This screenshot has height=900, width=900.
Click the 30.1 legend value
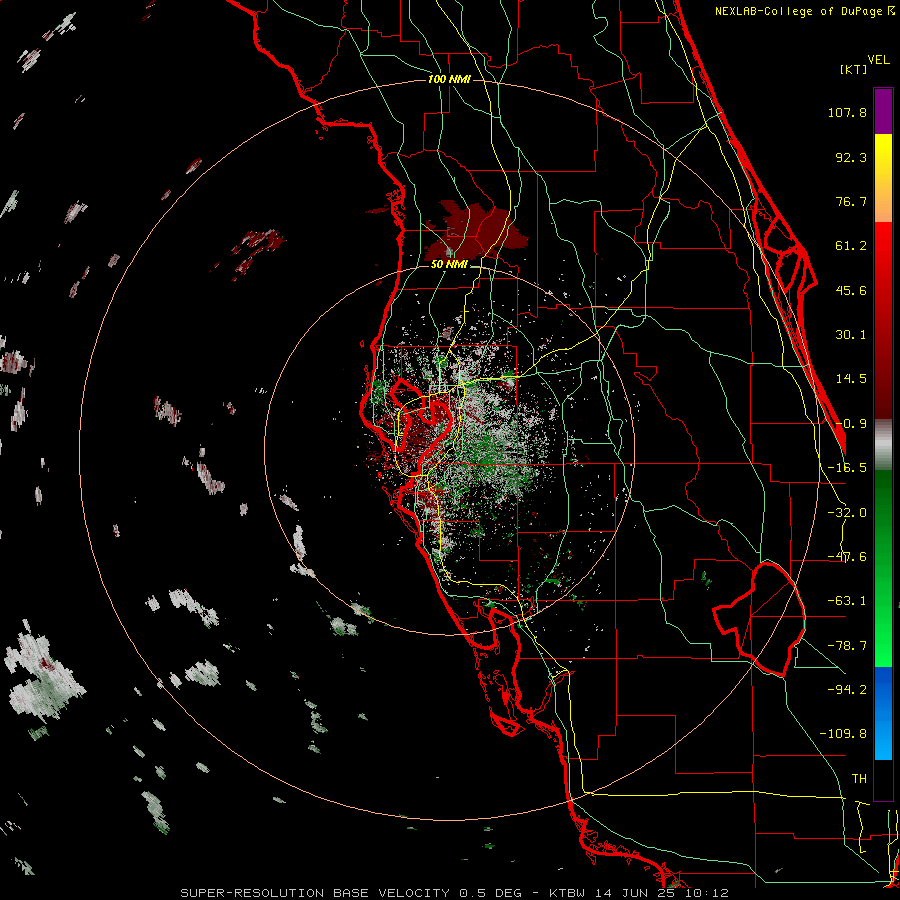[x=851, y=335]
